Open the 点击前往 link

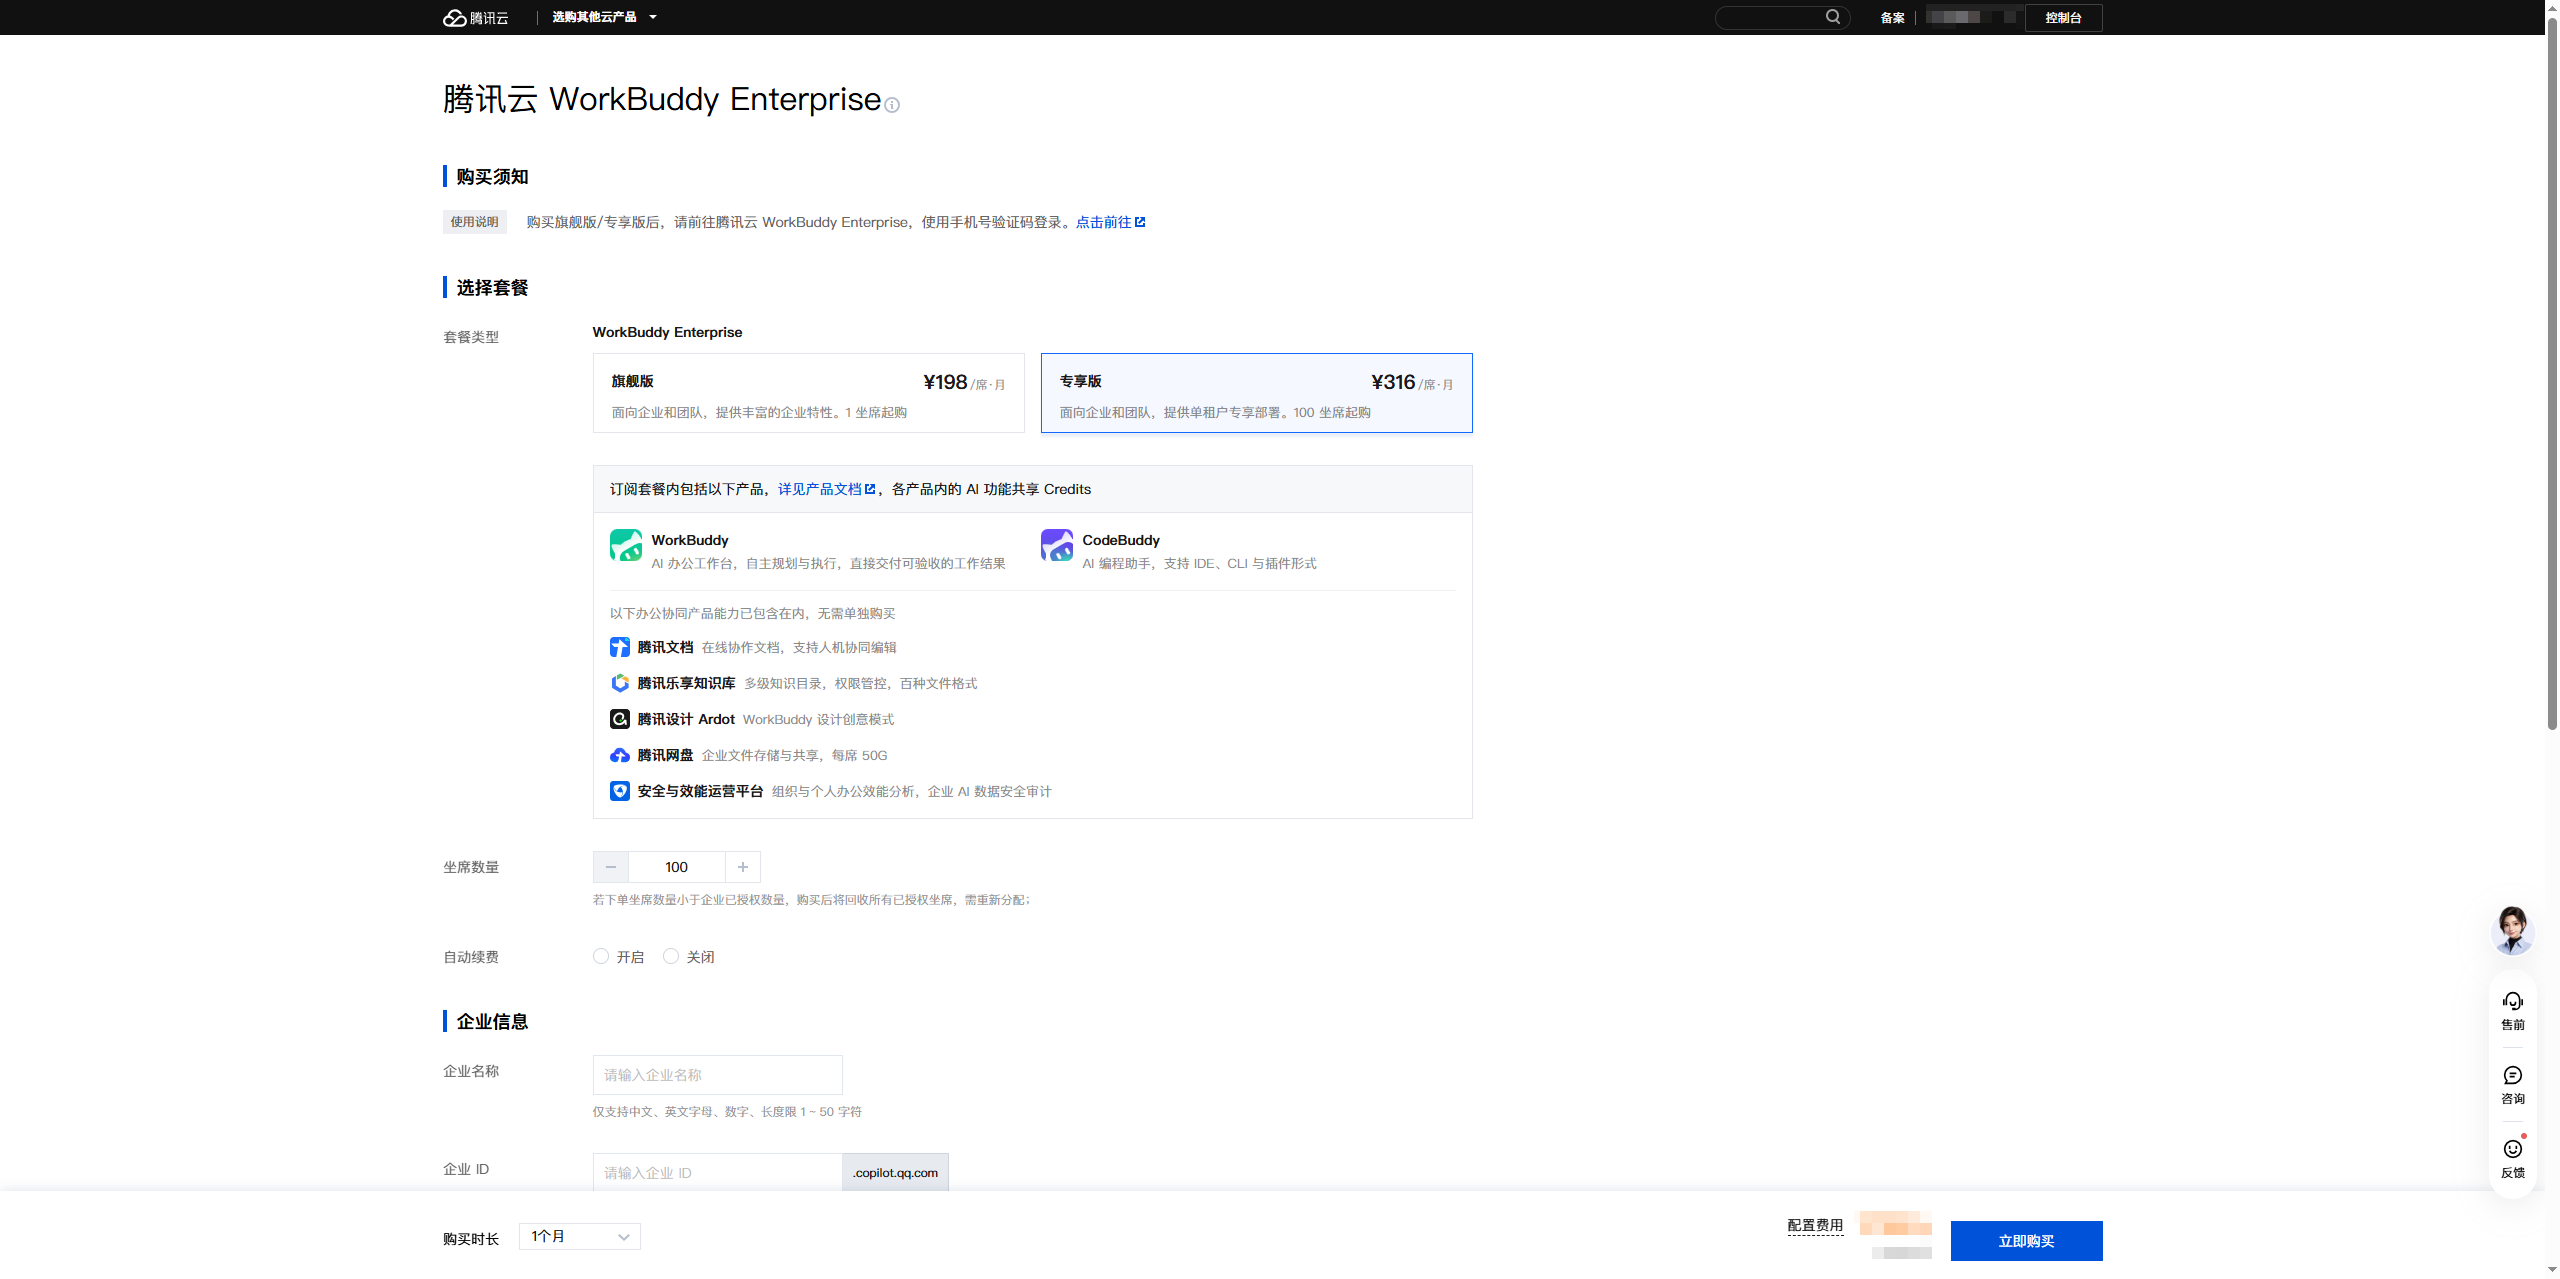(1111, 222)
